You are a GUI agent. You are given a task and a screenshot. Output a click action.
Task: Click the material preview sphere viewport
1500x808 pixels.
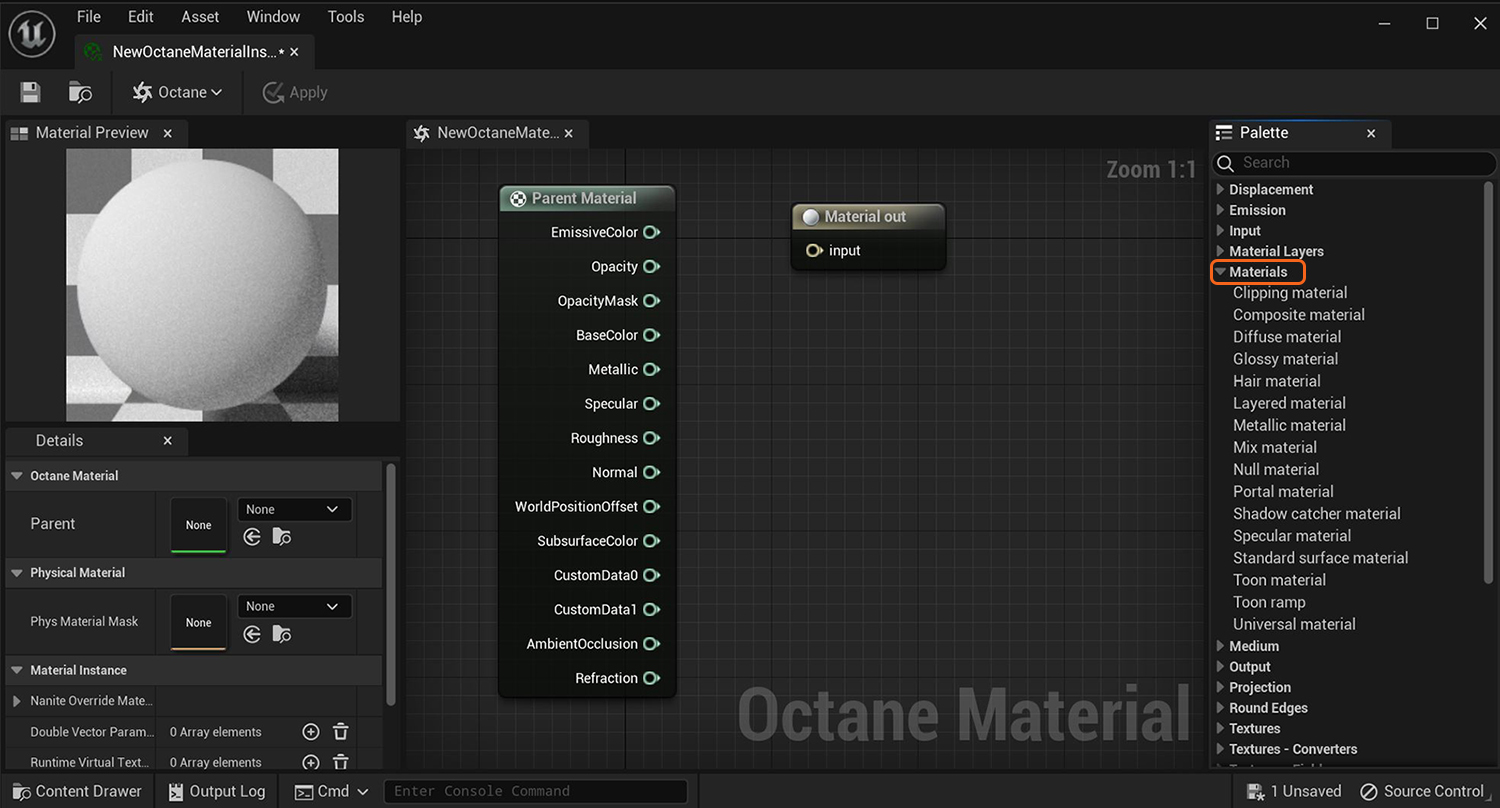point(202,285)
